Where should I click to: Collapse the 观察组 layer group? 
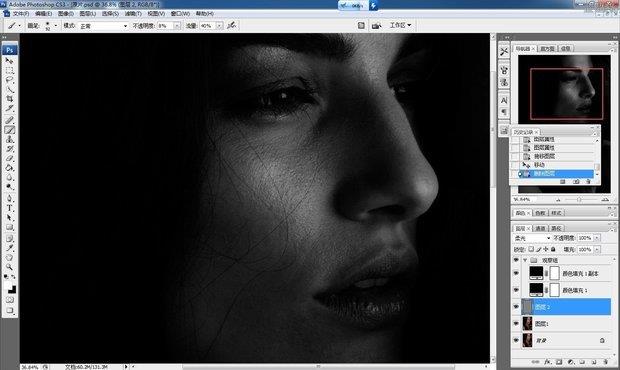525,260
